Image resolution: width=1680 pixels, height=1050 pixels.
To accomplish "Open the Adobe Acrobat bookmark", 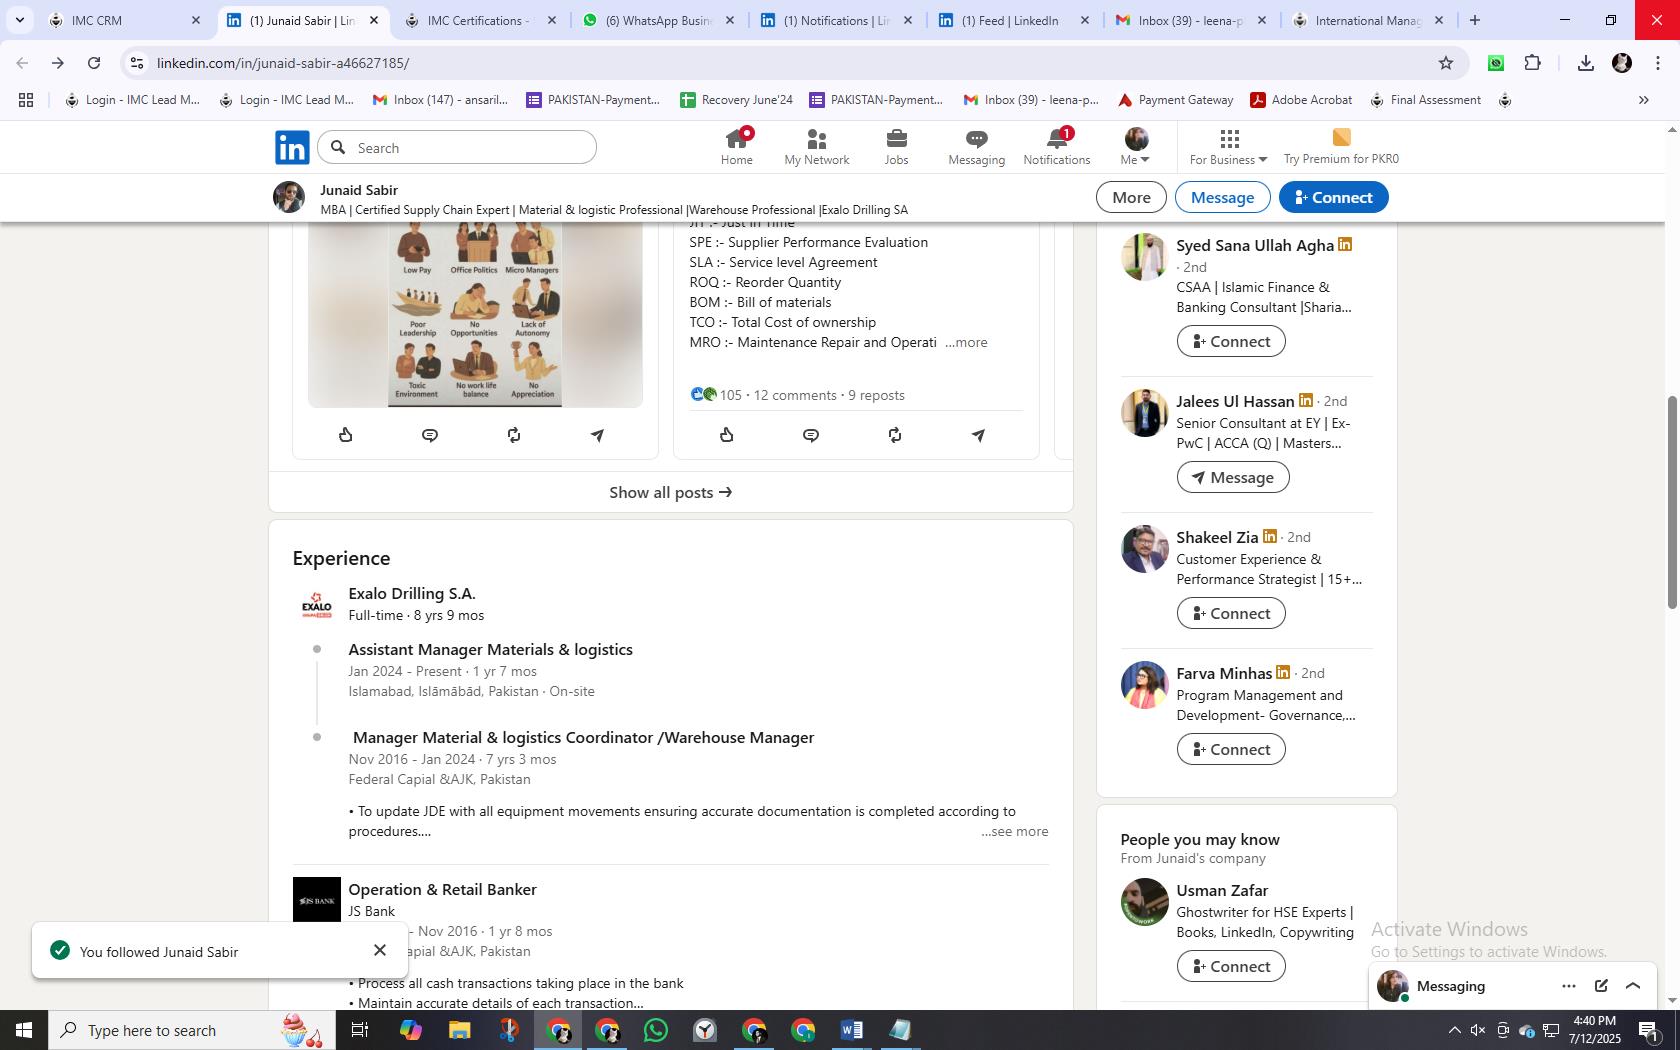I will [1301, 100].
